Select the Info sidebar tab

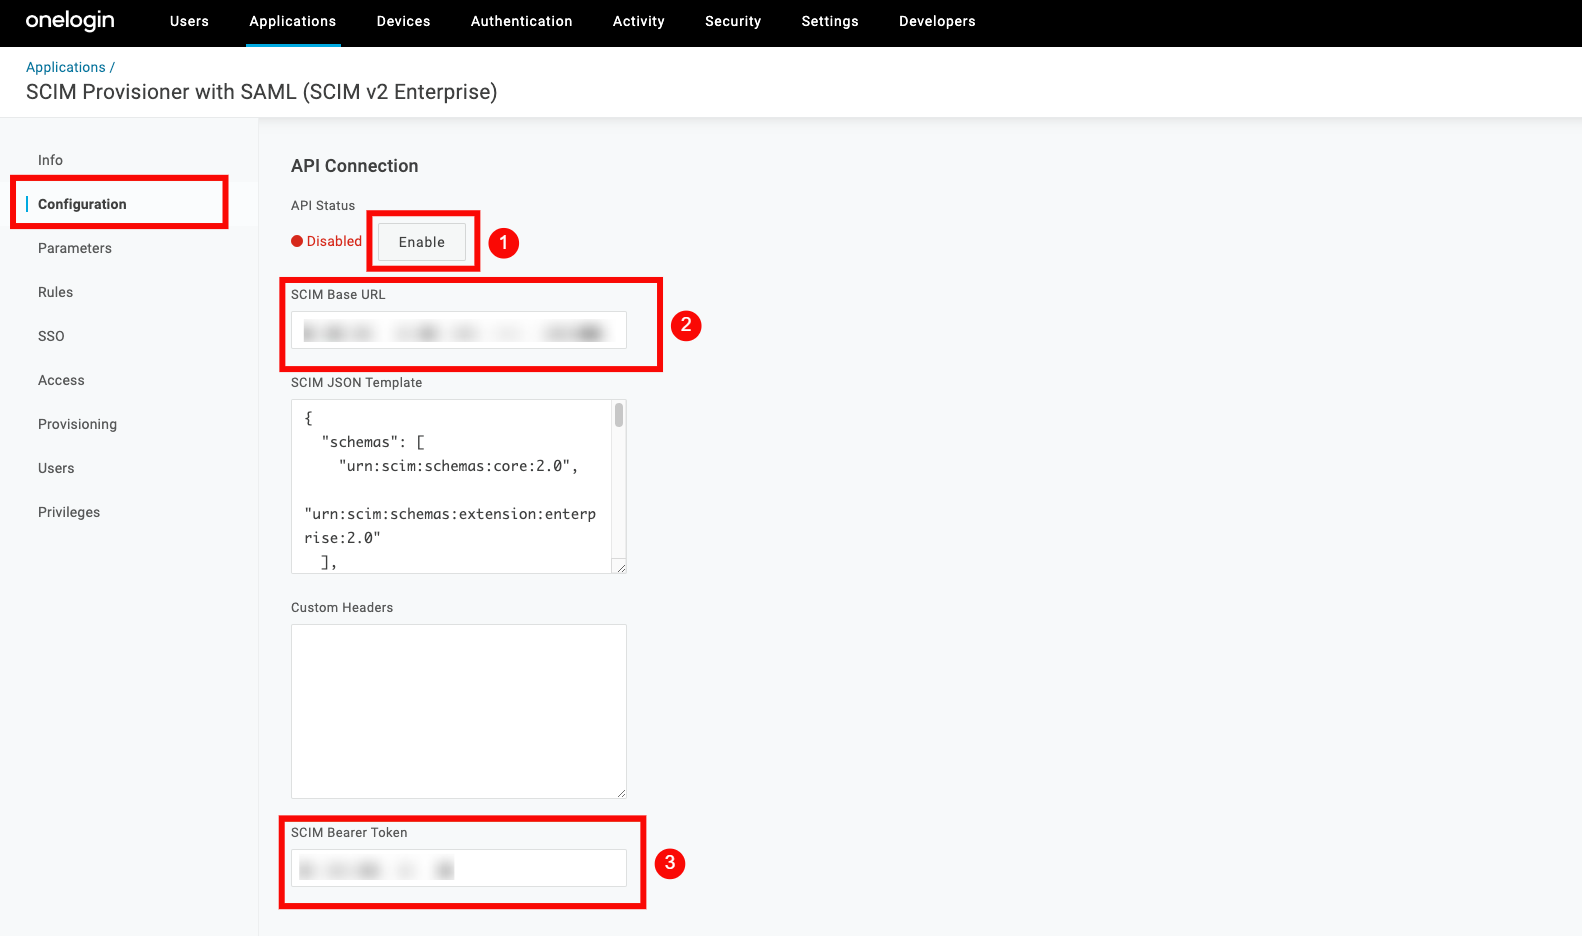tap(50, 160)
